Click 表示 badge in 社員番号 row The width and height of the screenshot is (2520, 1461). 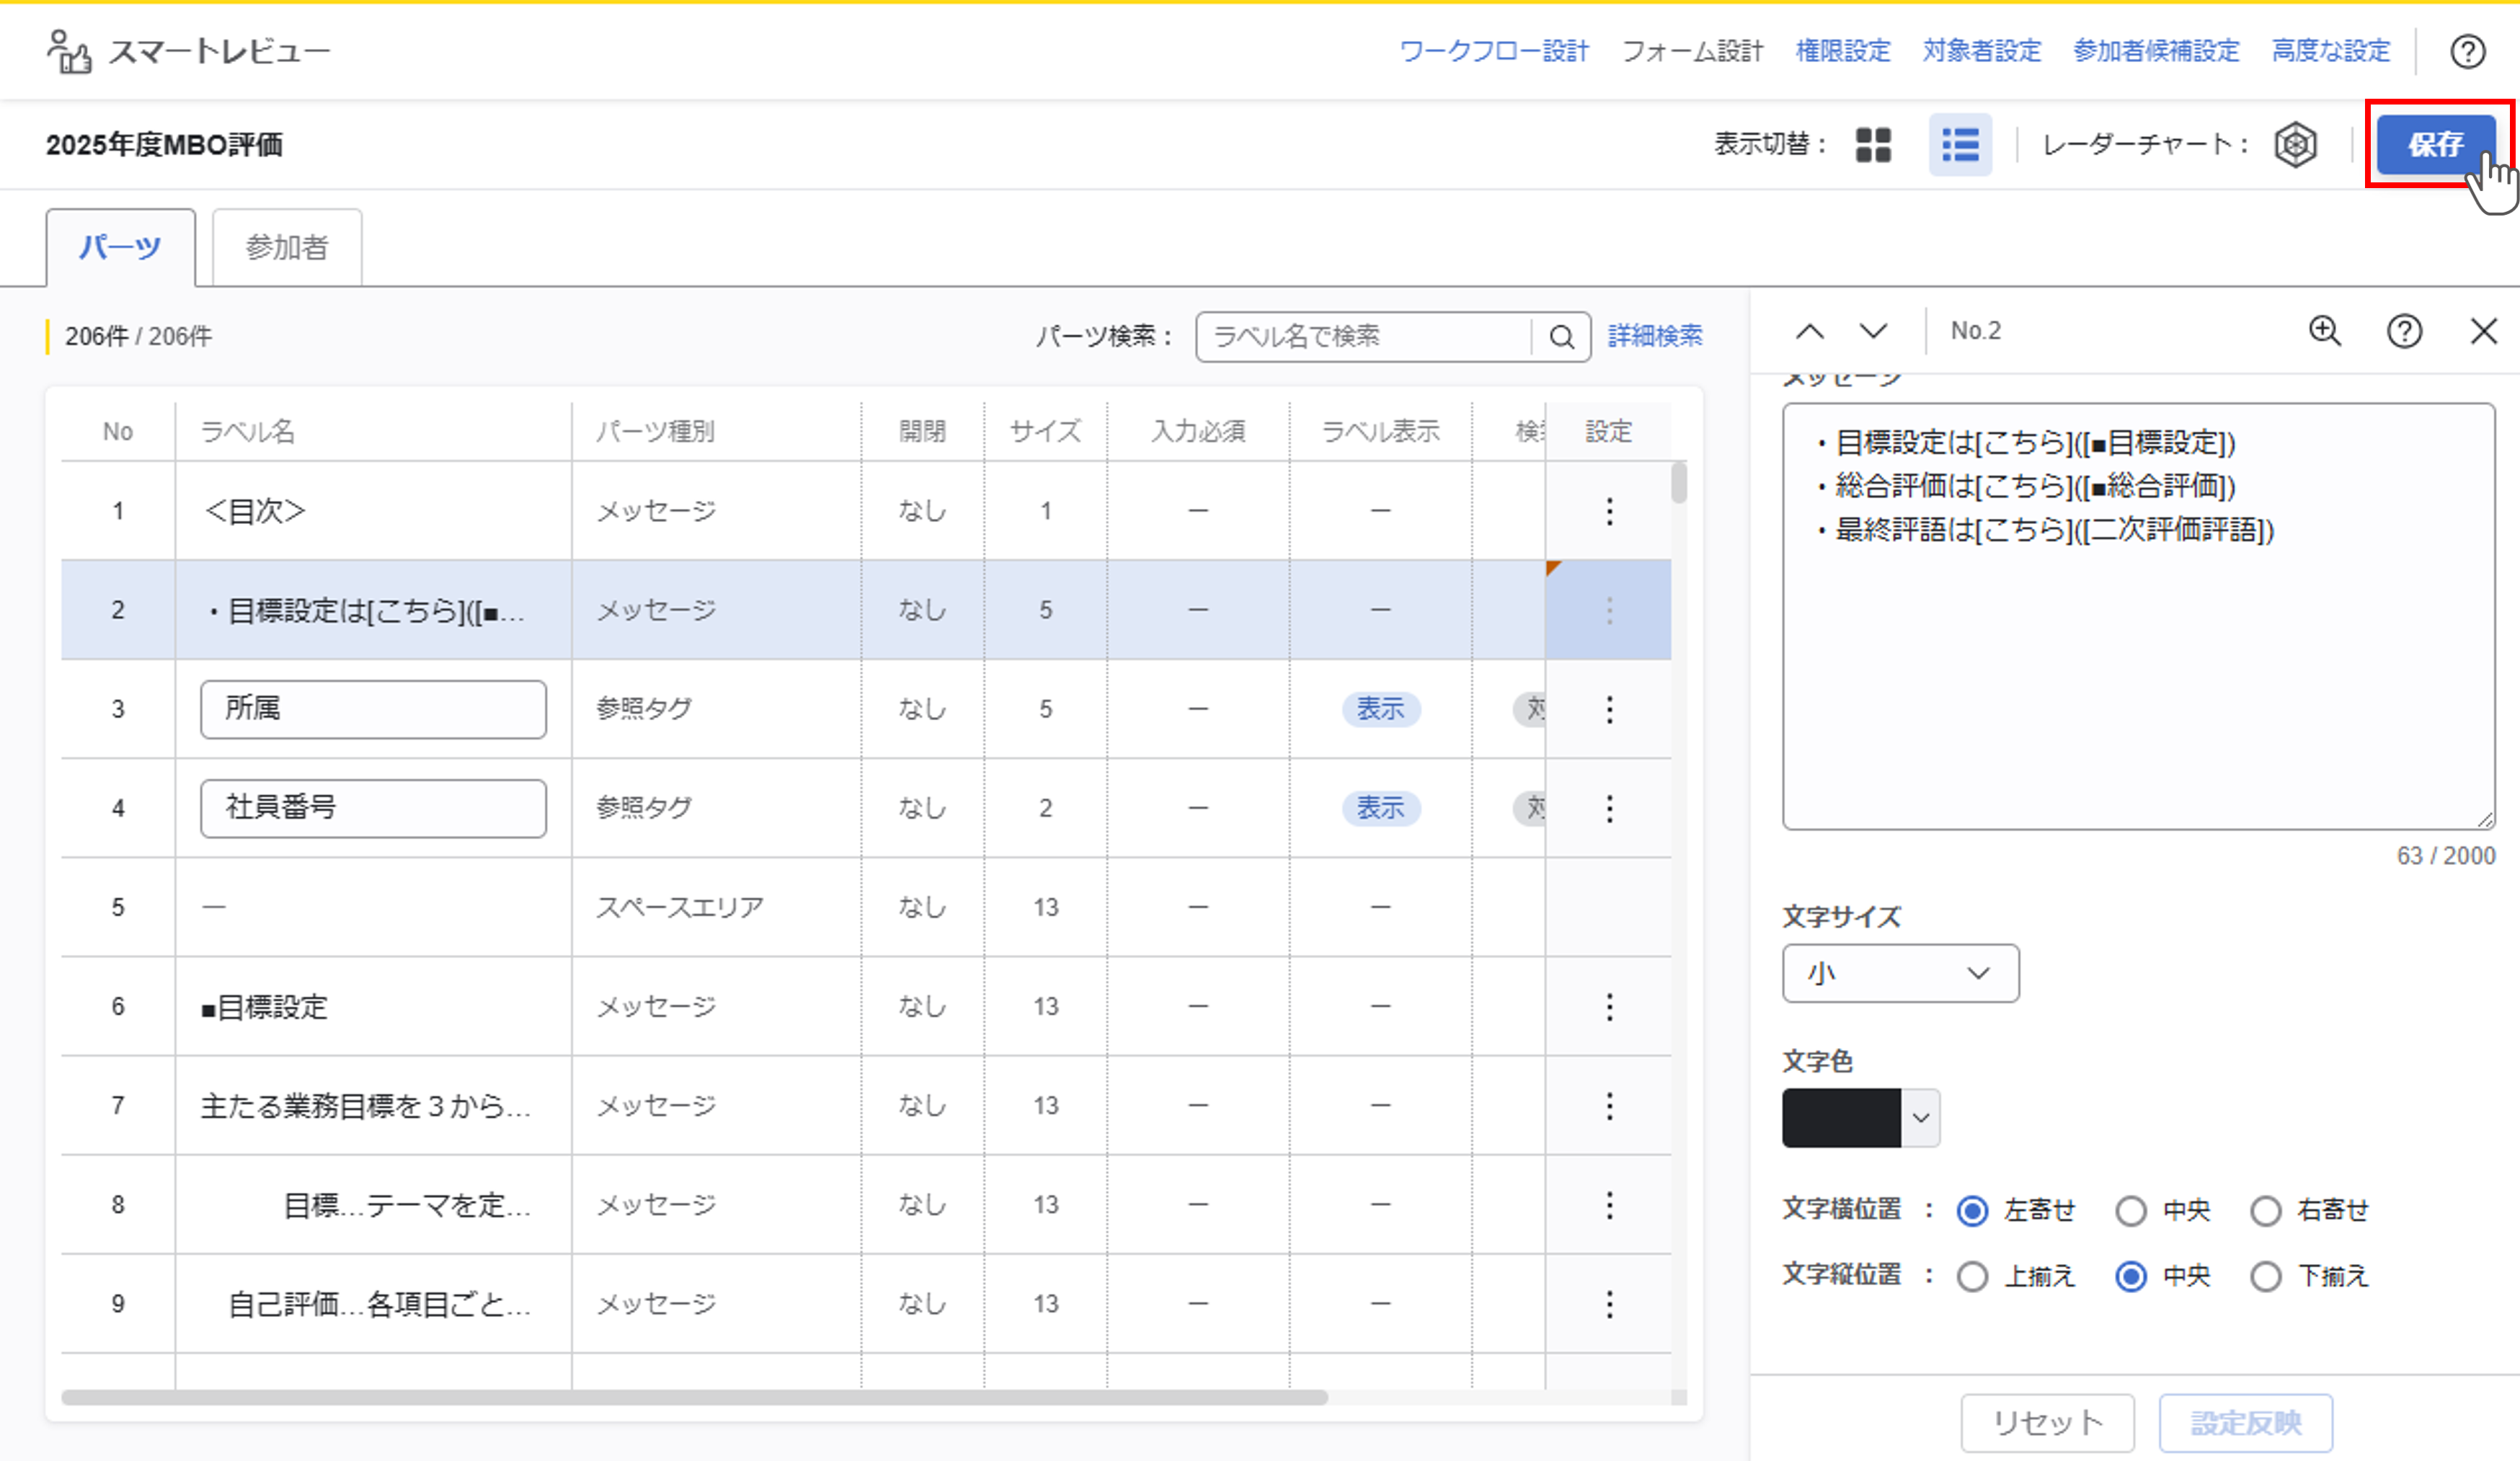(x=1380, y=808)
